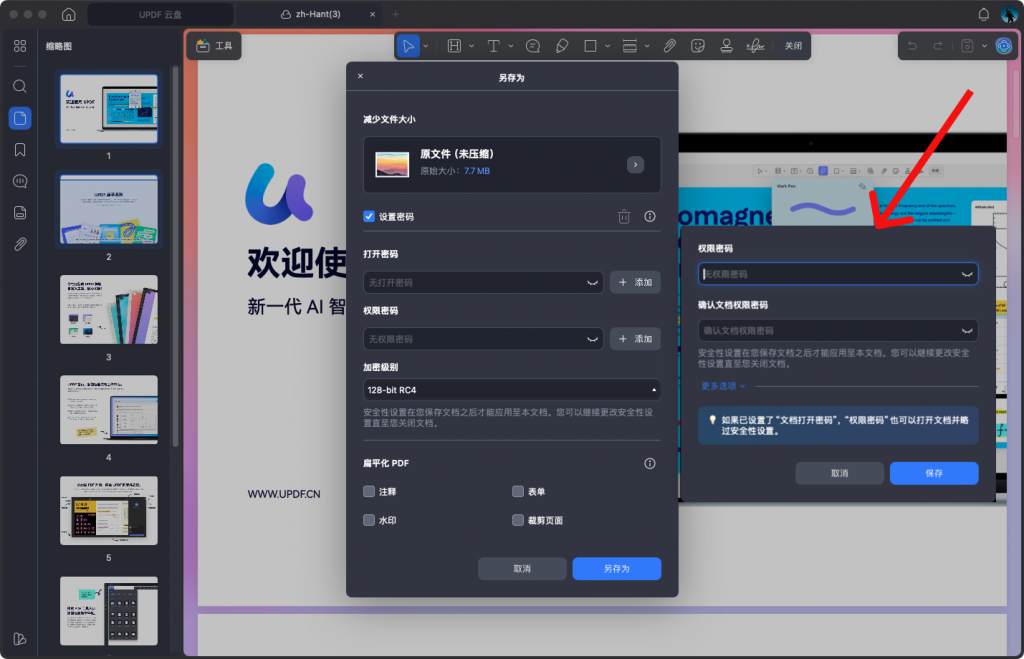1024x659 pixels.
Task: Click the trash icon beside 设置密码
Action: (624, 216)
